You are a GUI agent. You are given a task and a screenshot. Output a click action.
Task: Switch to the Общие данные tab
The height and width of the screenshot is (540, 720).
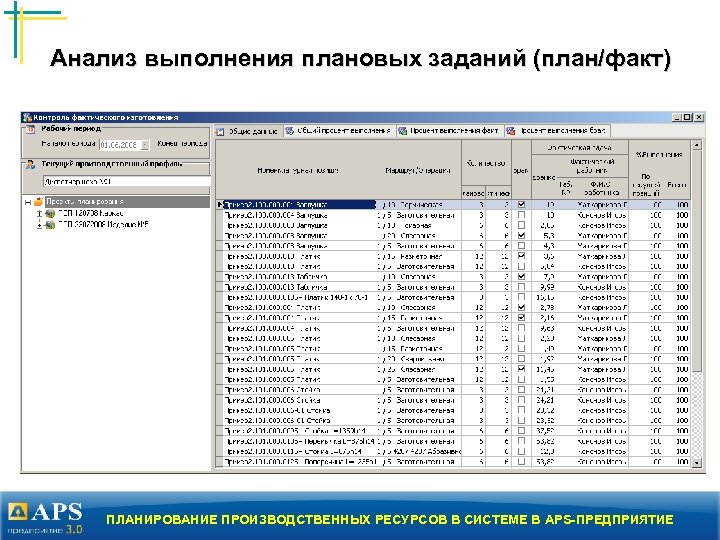point(248,132)
